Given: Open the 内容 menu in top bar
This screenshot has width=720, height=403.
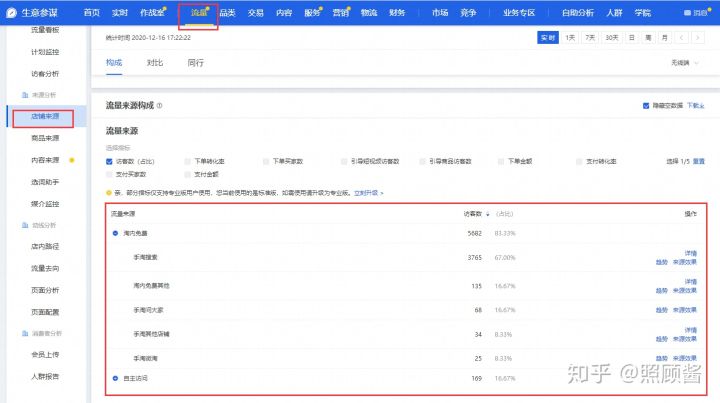Looking at the screenshot, I should point(284,13).
